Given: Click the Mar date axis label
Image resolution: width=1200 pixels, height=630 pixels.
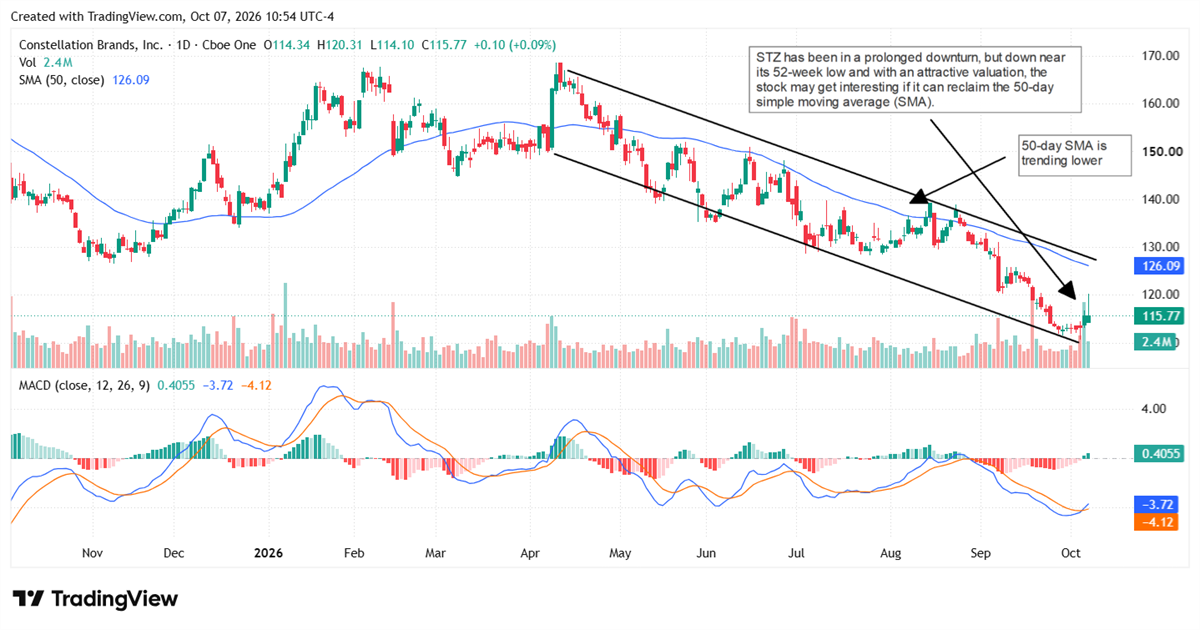Looking at the screenshot, I should point(435,552).
